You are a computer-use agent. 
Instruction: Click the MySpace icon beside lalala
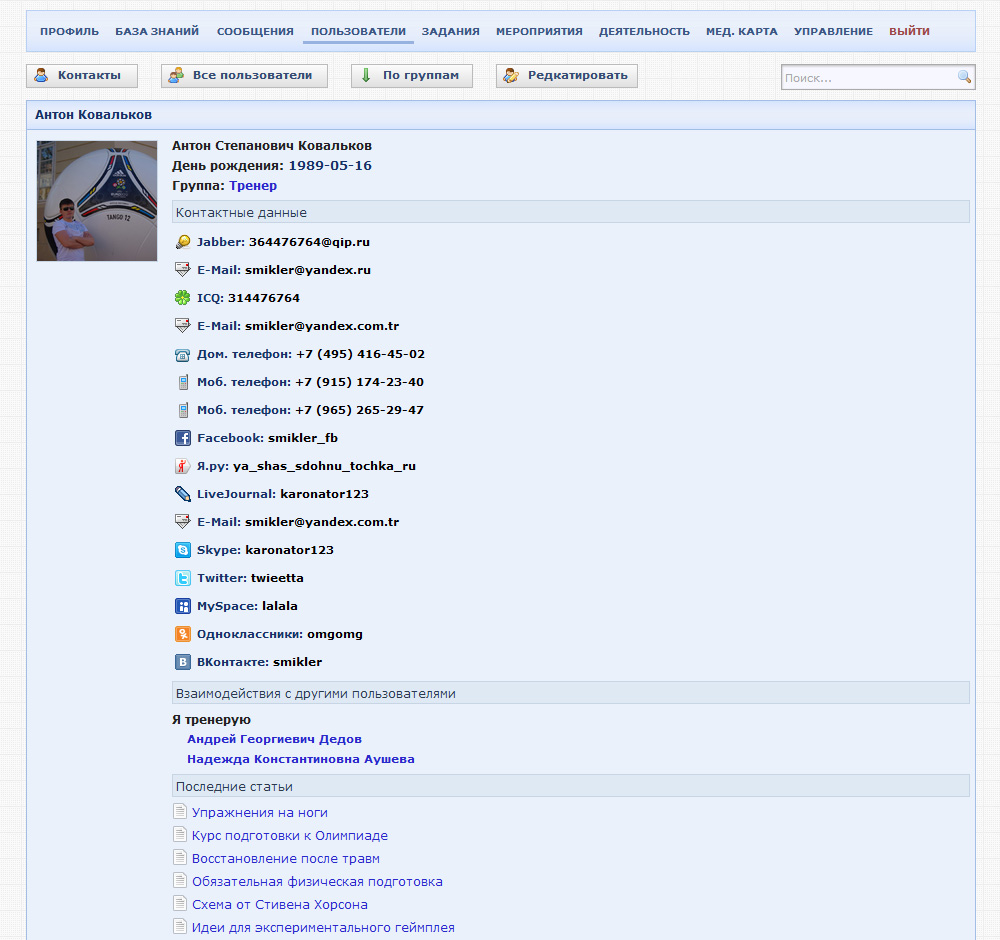(183, 606)
